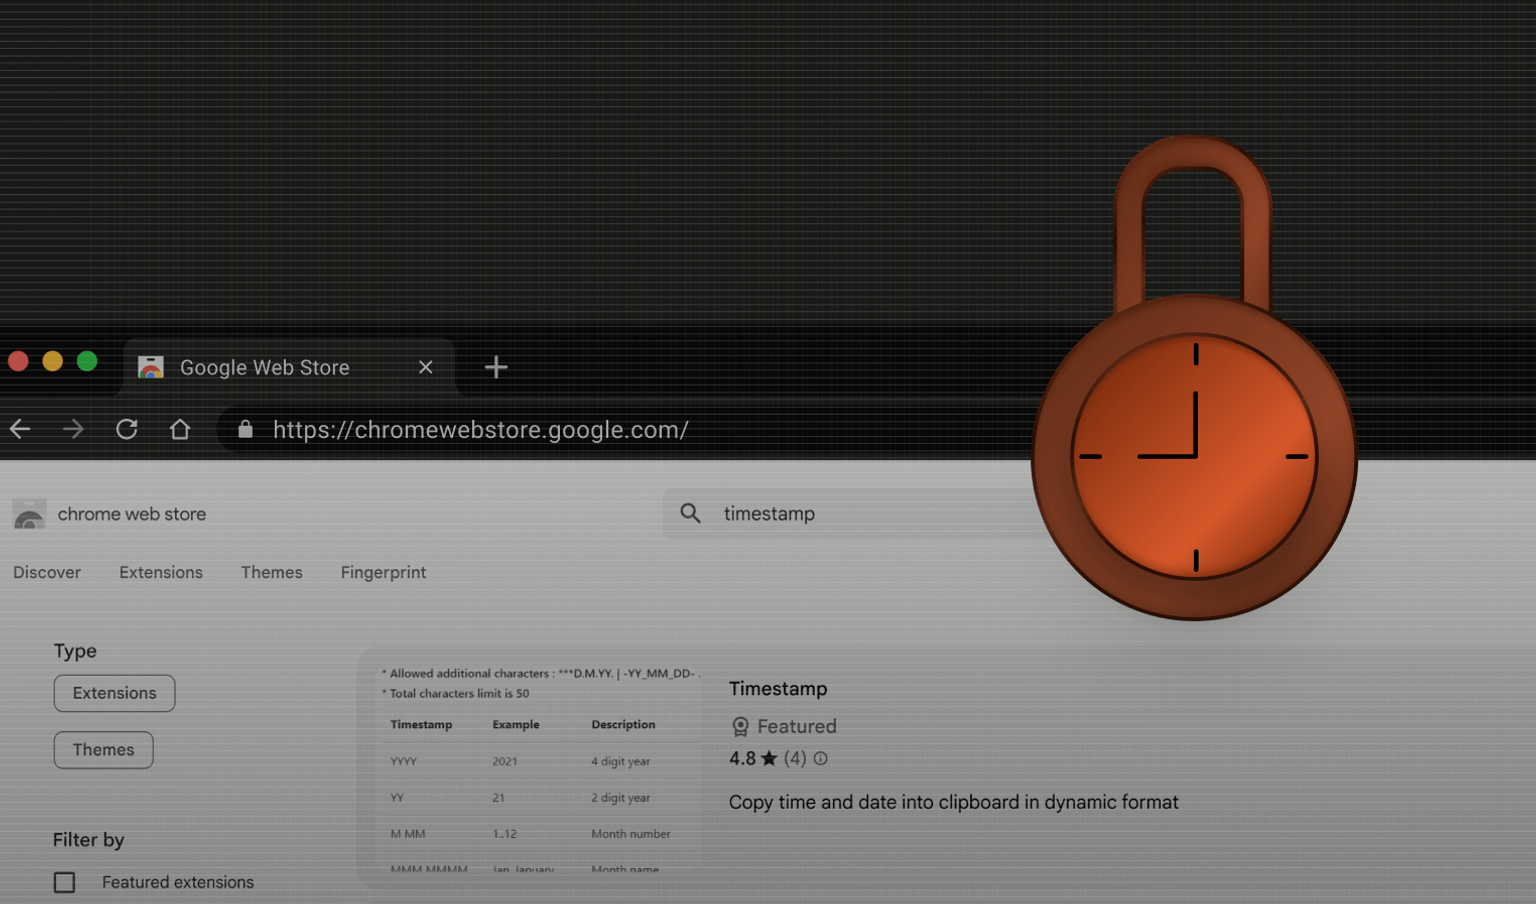Click the browser forward arrow
Screen dimensions: 1536x904
[73, 429]
